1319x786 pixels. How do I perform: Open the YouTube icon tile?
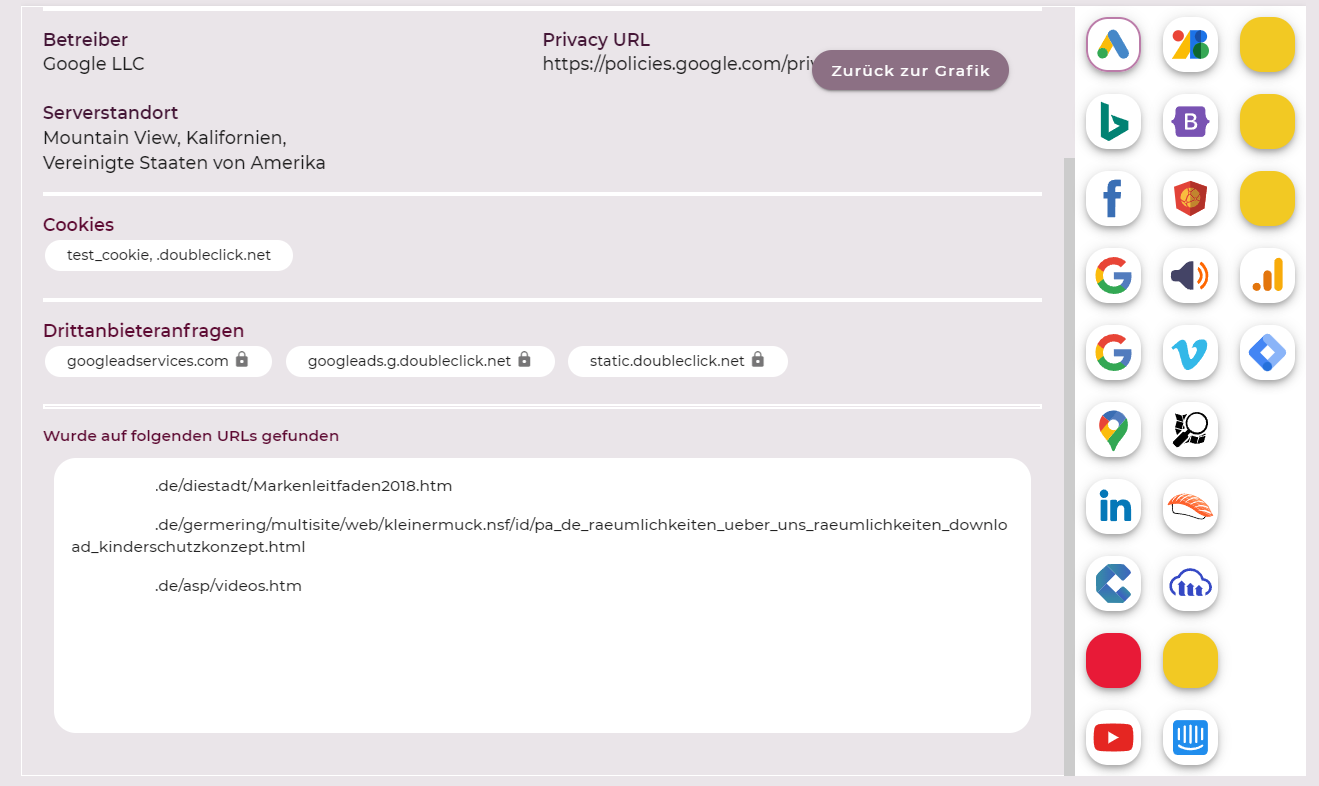pos(1113,738)
